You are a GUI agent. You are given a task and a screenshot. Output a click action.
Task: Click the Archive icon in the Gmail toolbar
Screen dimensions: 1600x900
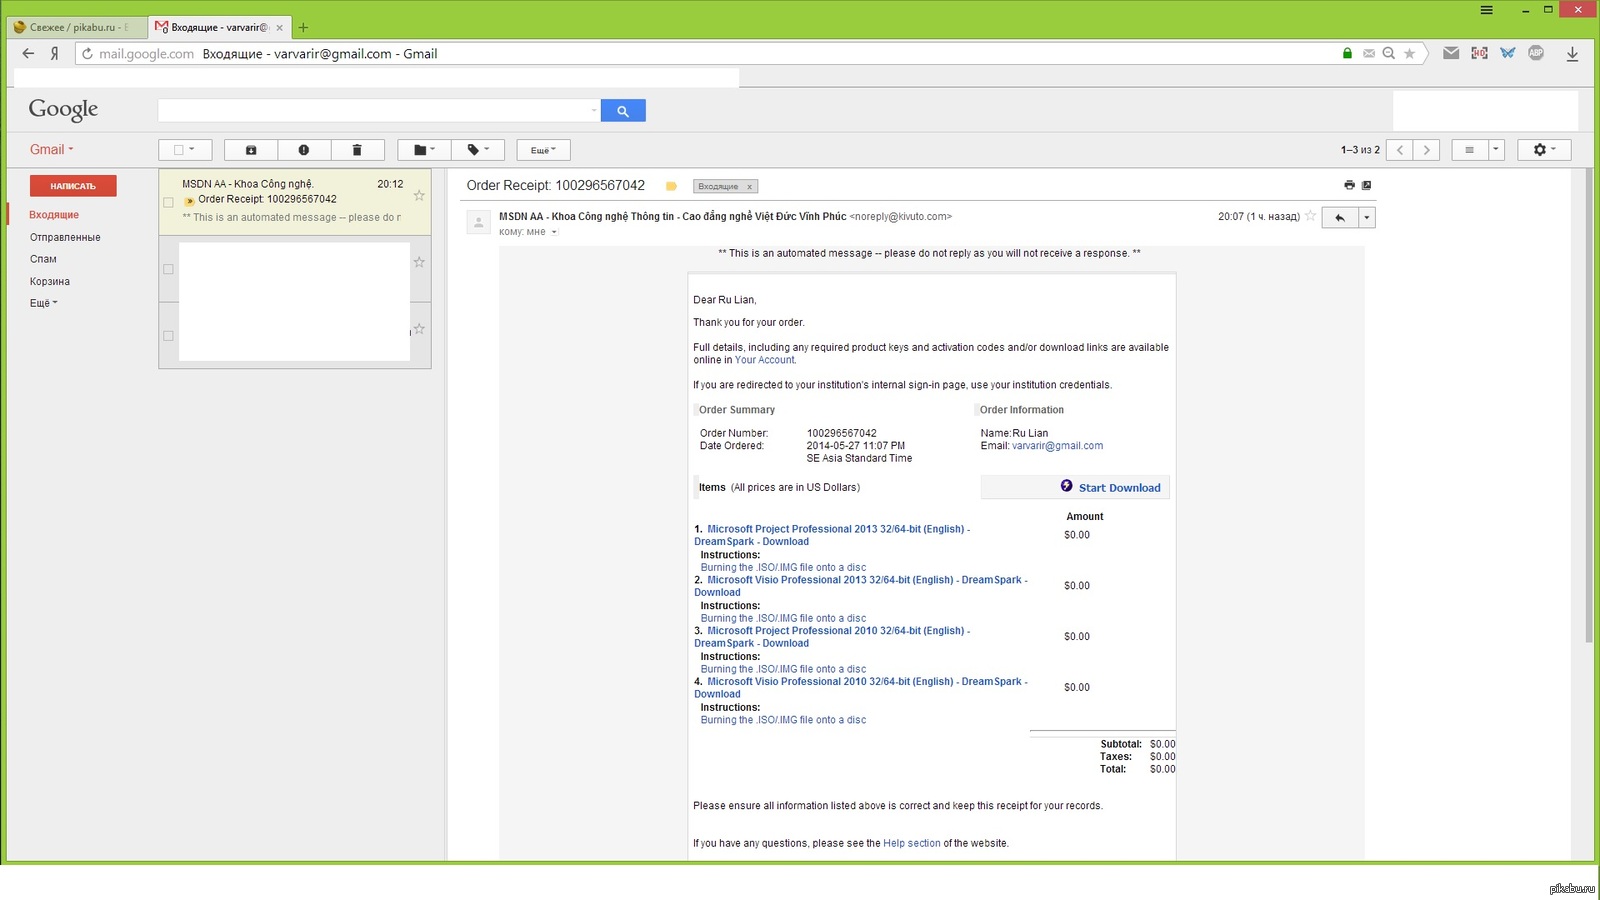[x=251, y=150]
